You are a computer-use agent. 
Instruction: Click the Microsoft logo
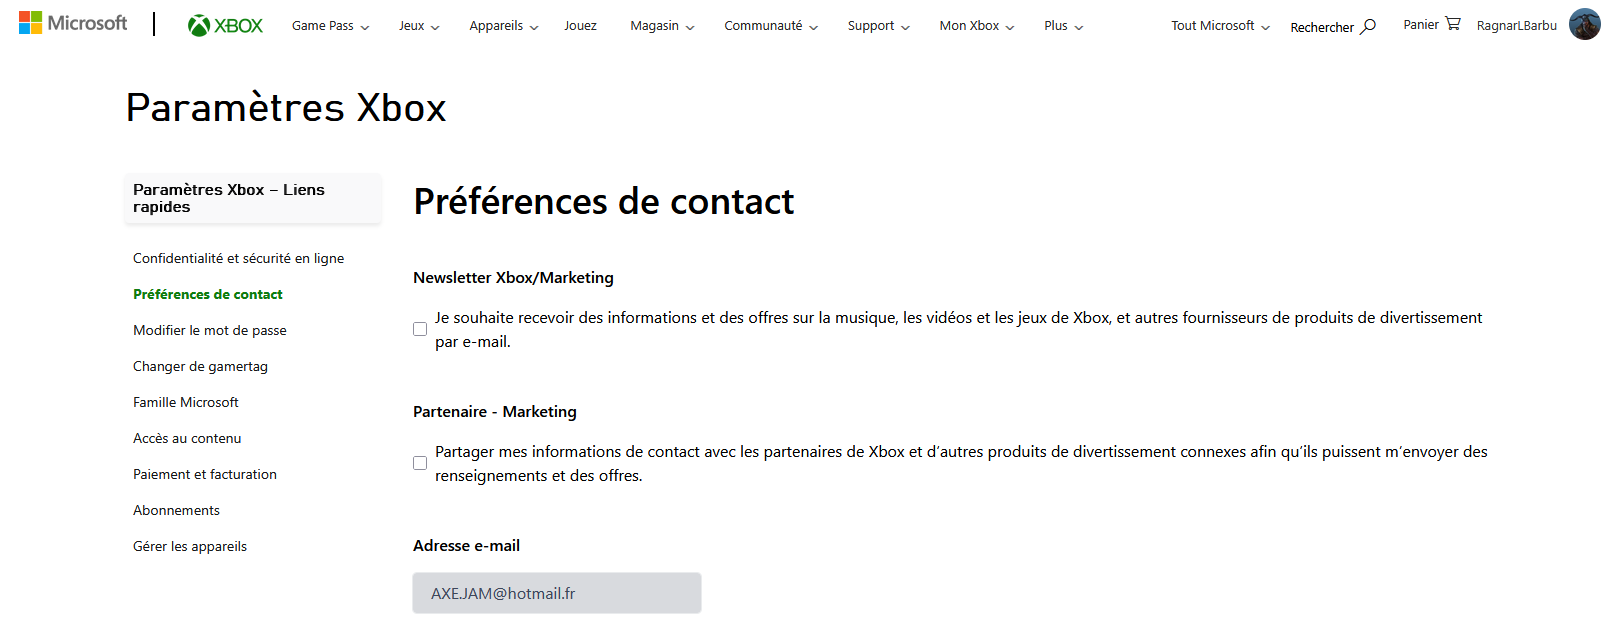(x=73, y=23)
